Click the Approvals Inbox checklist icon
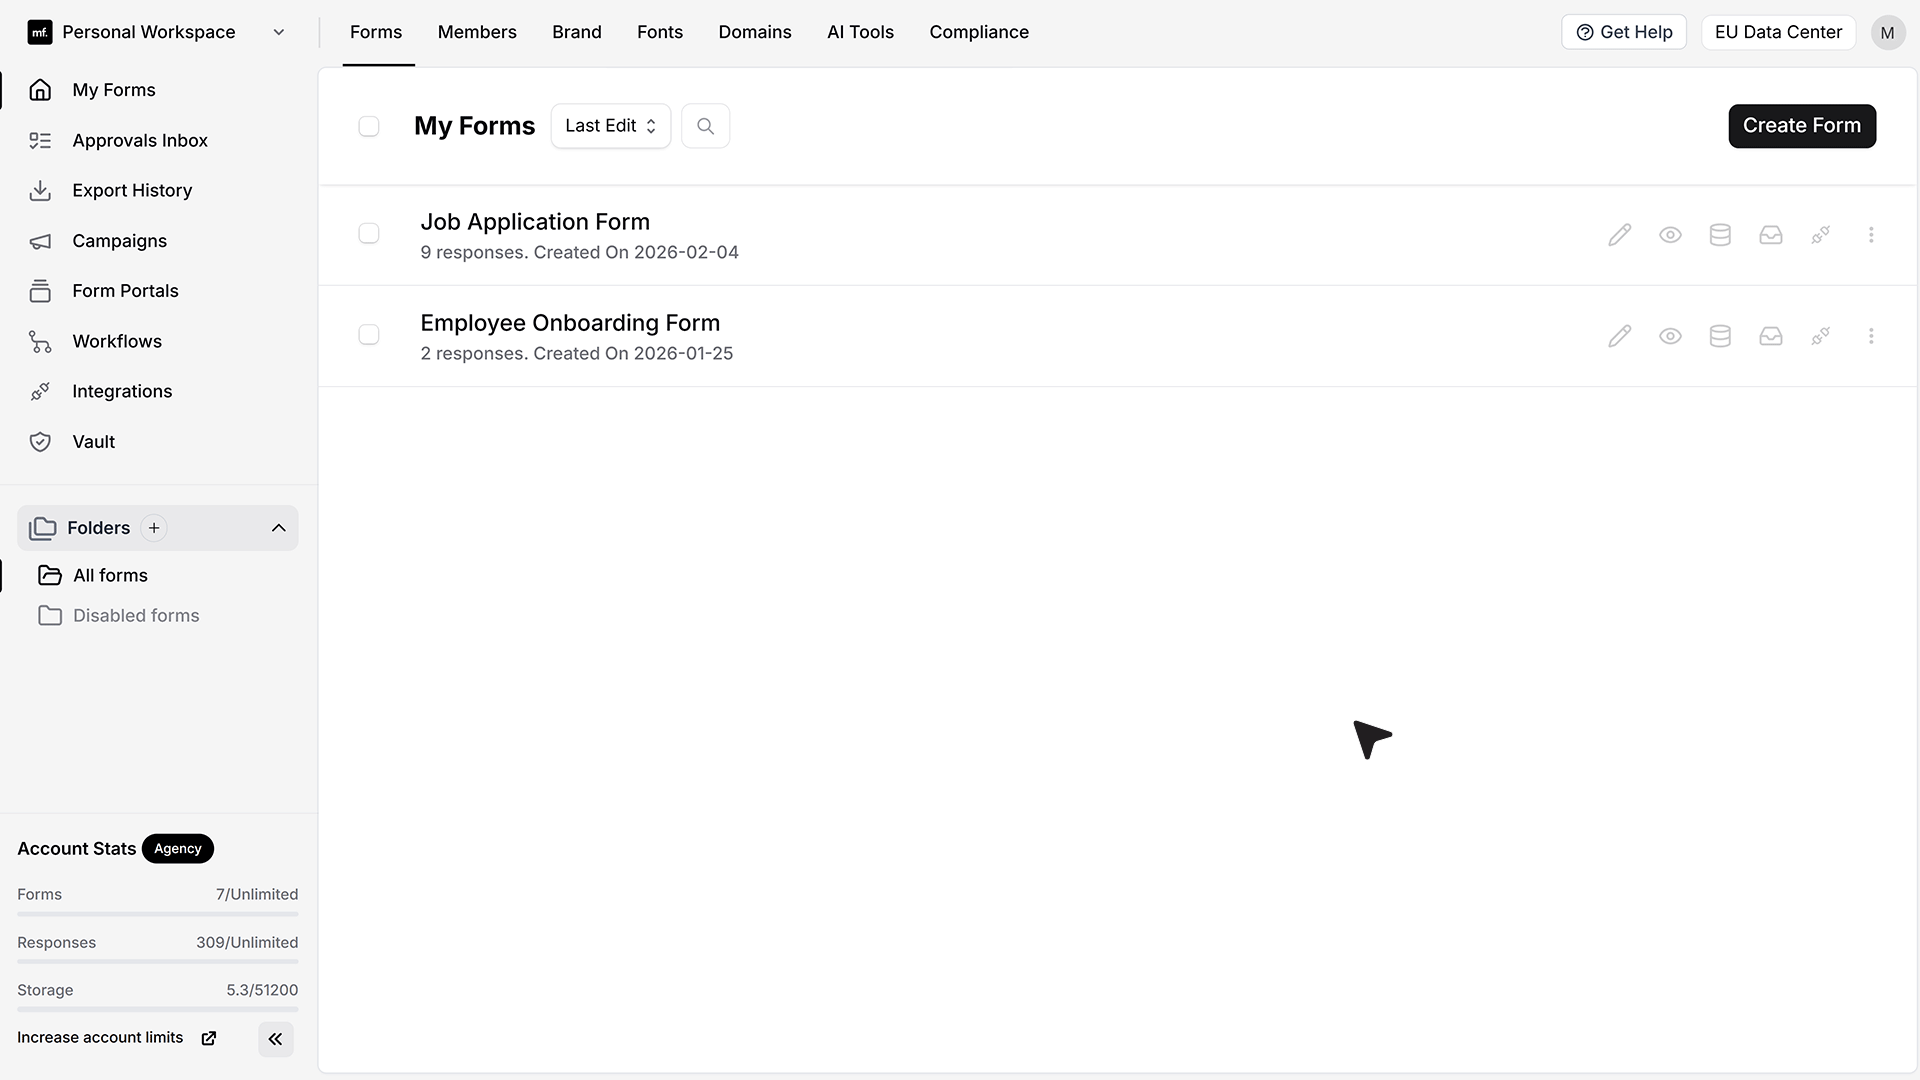The image size is (1920, 1080). pyautogui.click(x=40, y=140)
